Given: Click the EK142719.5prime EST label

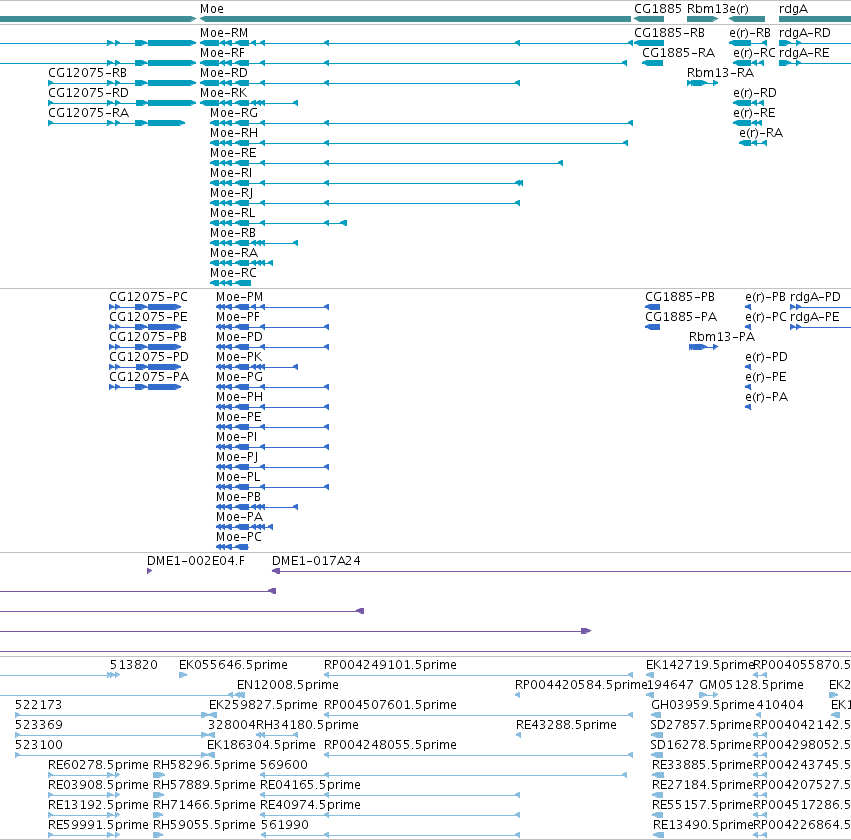Looking at the screenshot, I should 700,665.
